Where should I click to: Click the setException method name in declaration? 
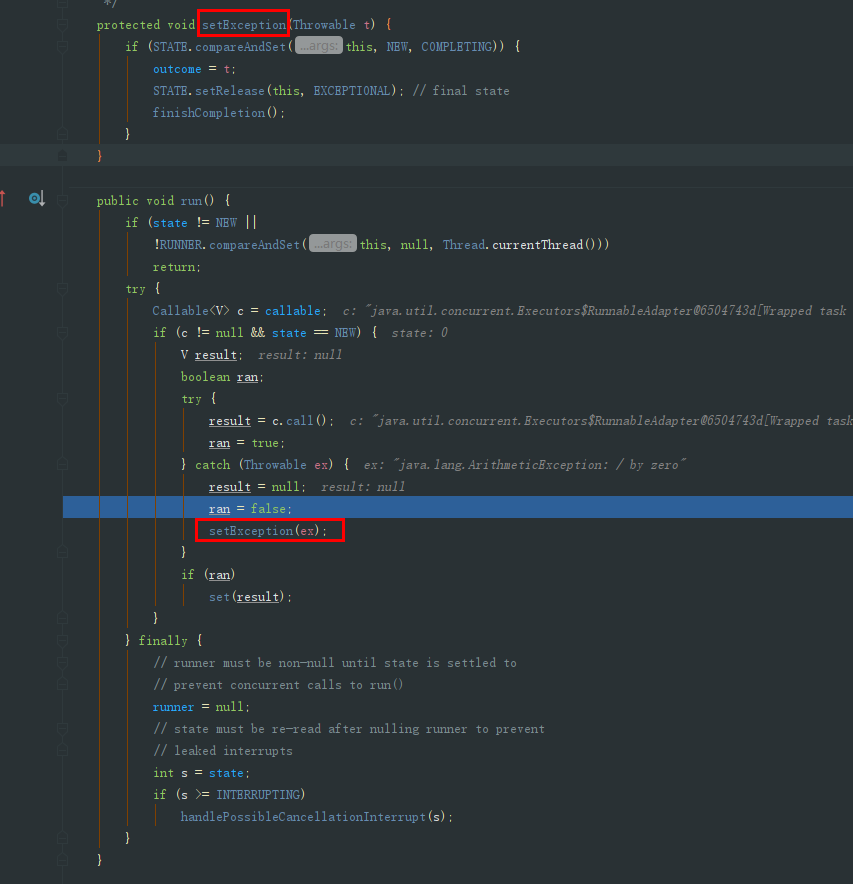244,25
